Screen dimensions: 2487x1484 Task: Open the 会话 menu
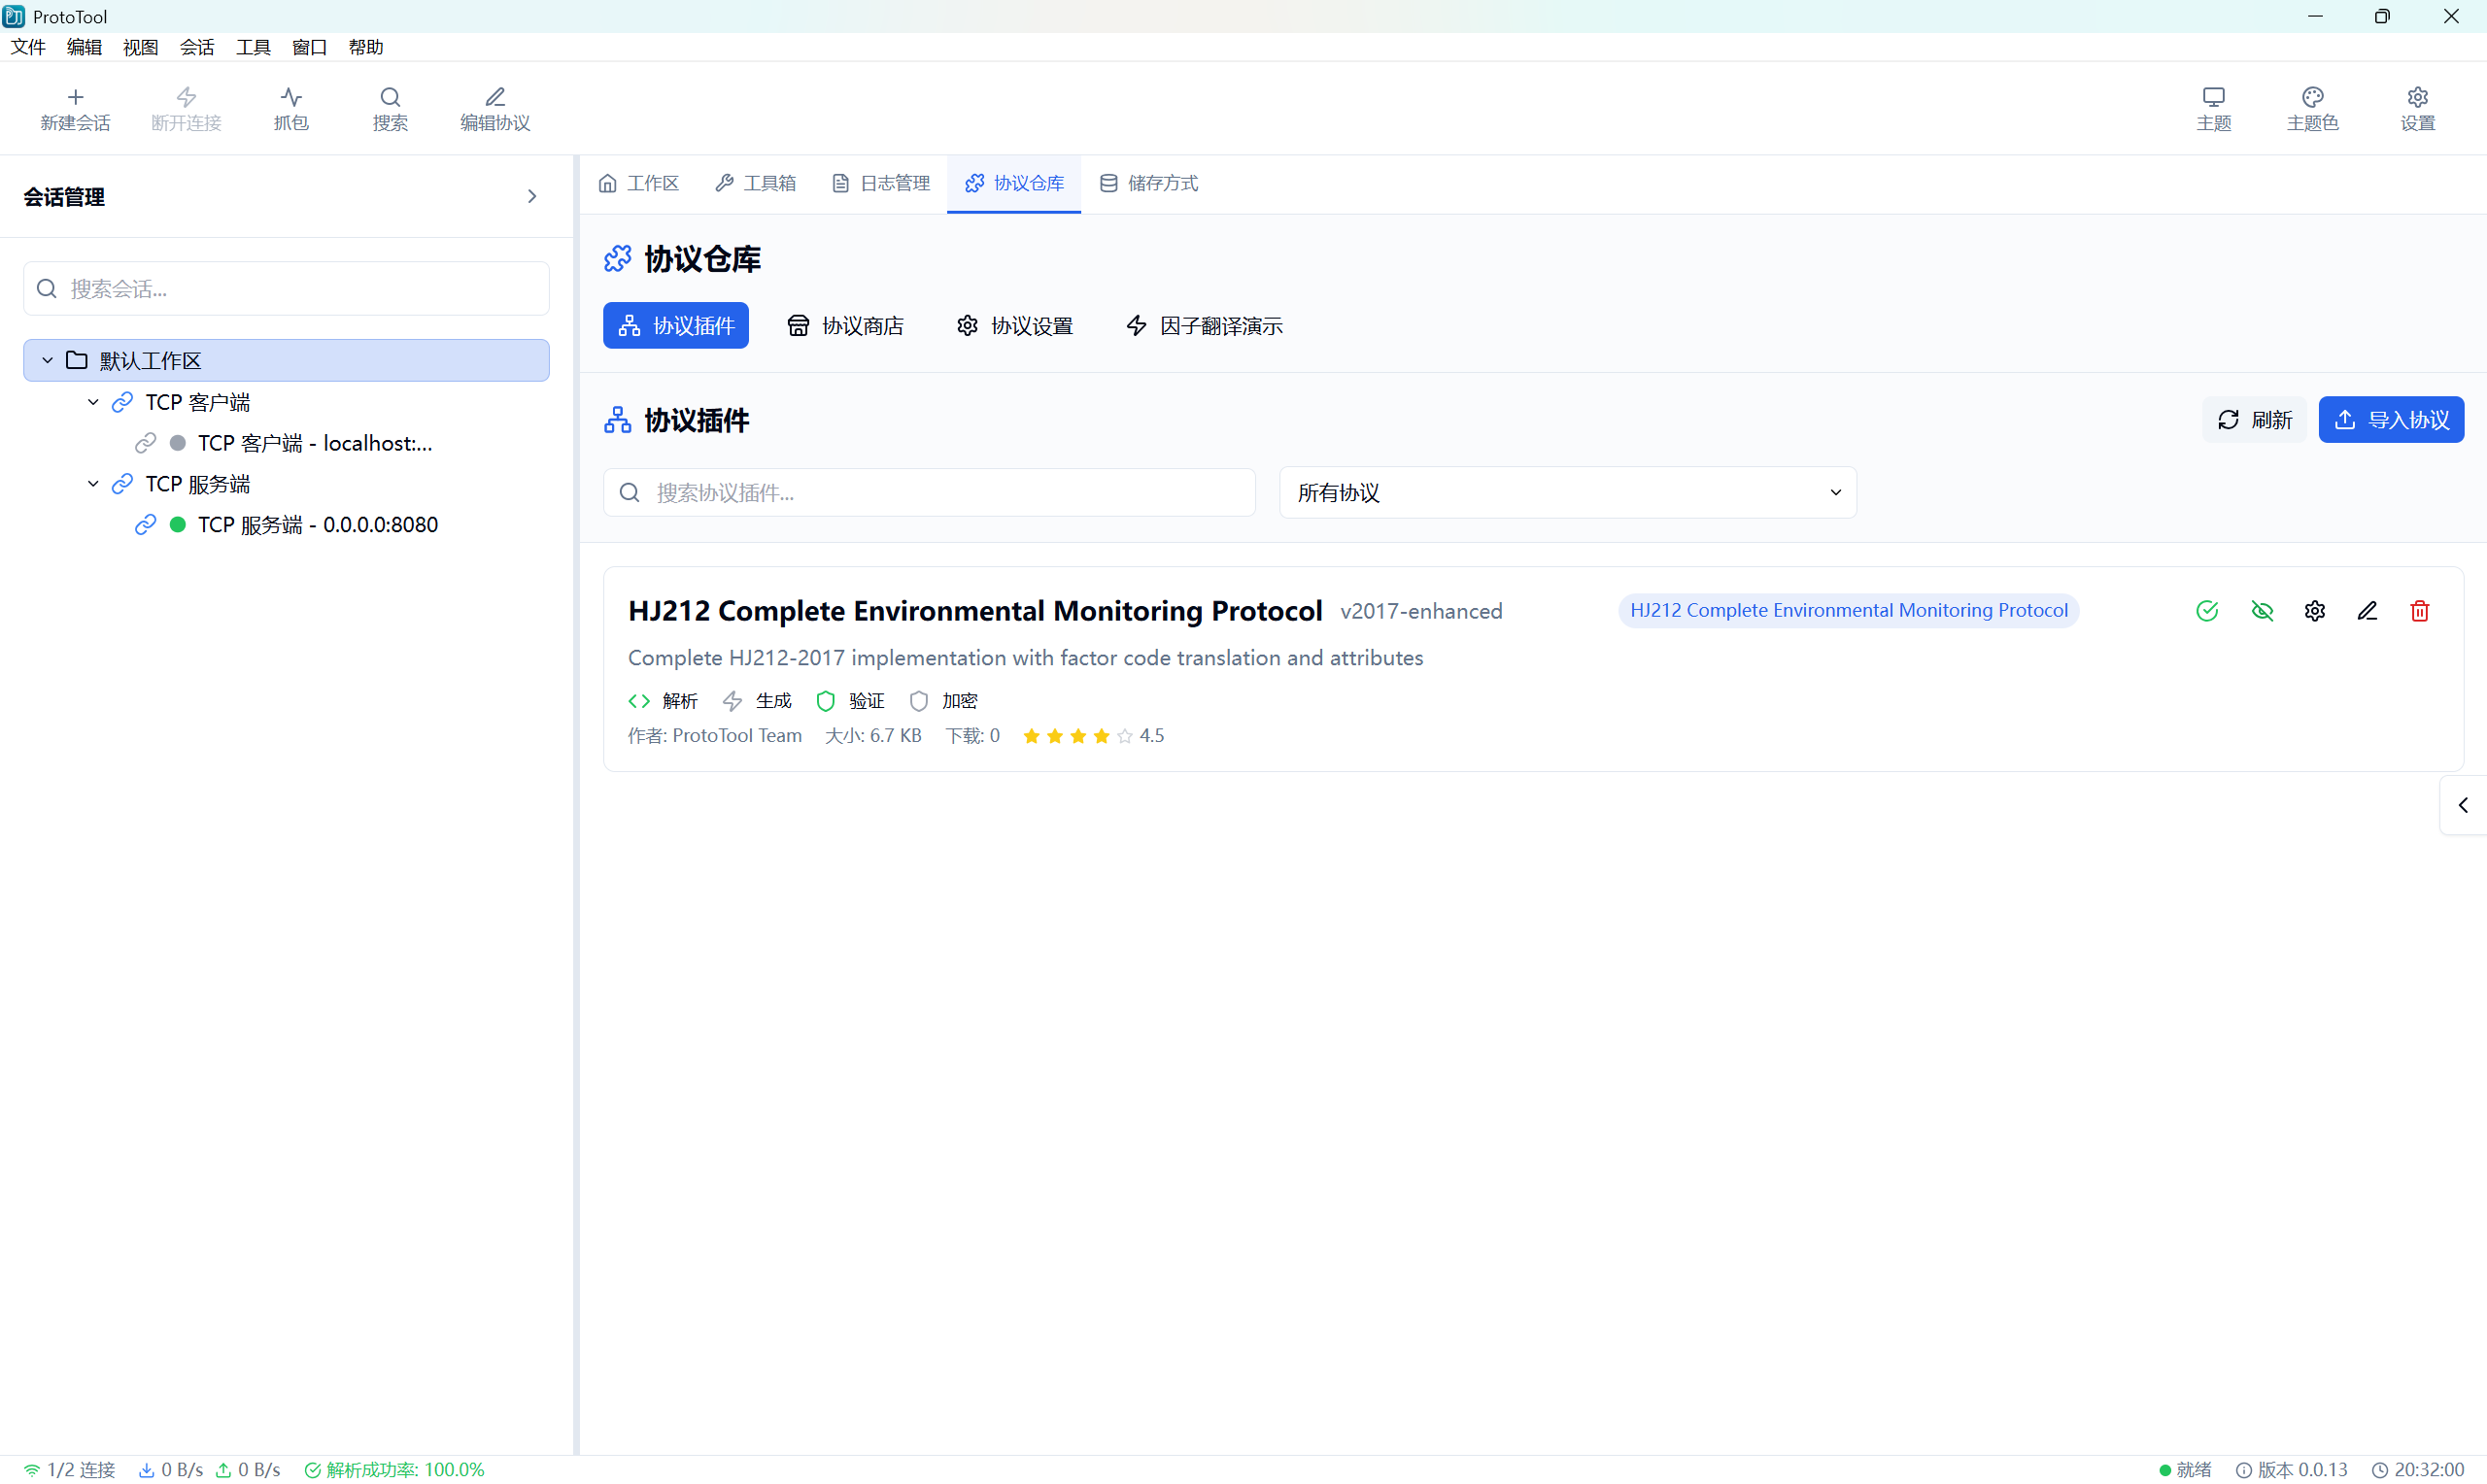point(197,47)
